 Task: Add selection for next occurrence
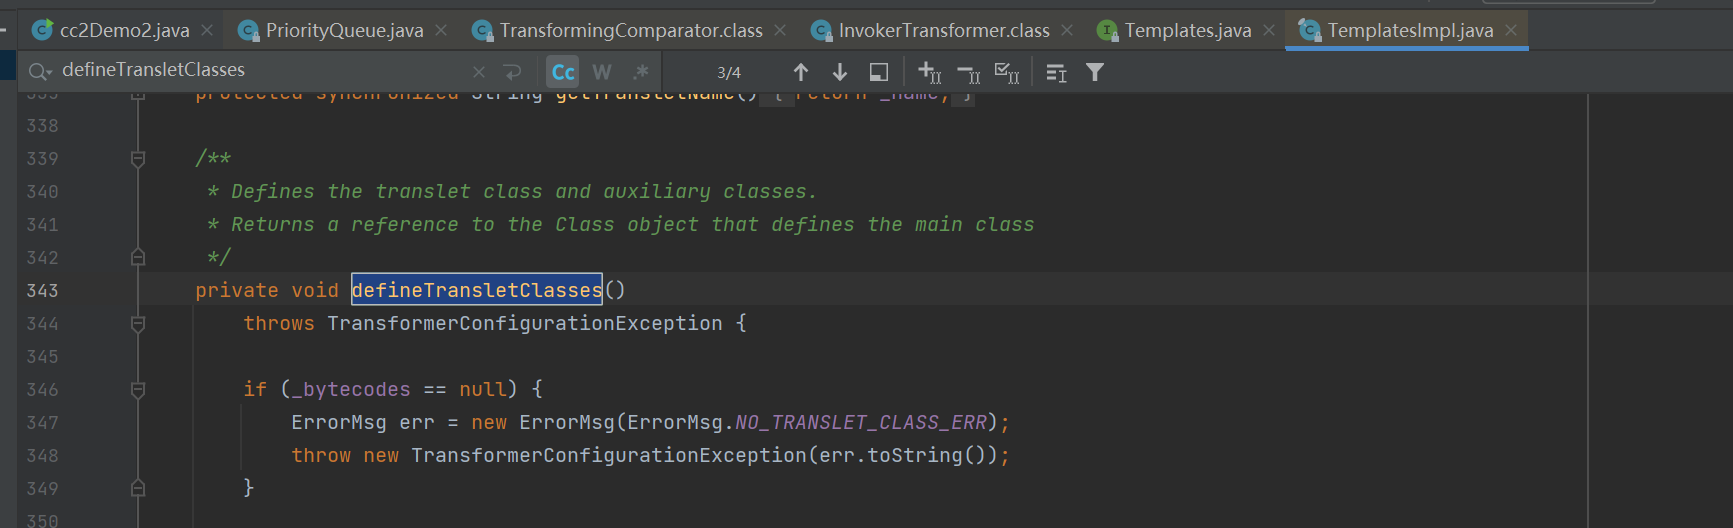click(929, 72)
